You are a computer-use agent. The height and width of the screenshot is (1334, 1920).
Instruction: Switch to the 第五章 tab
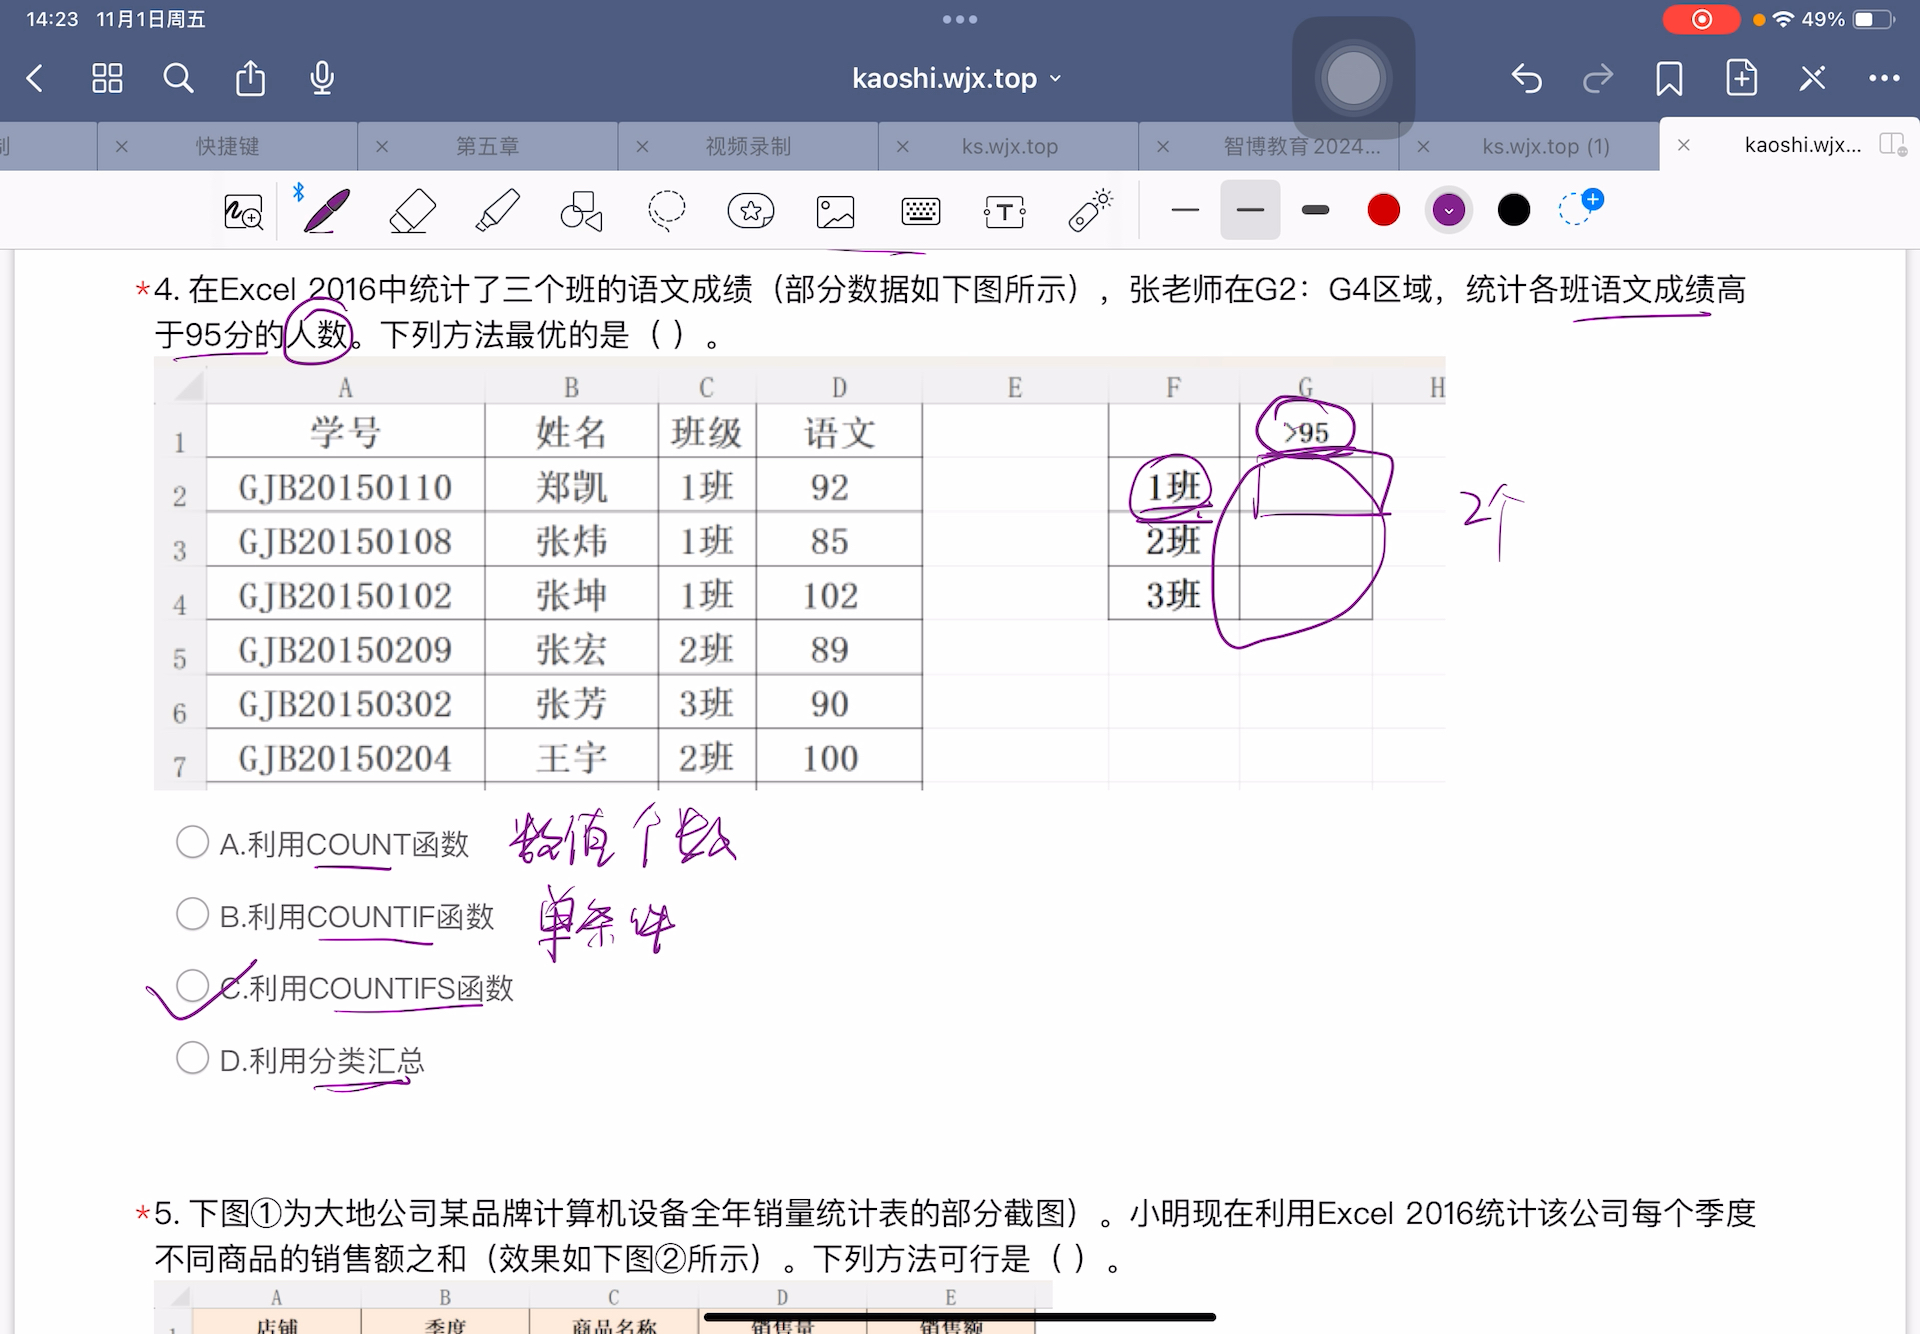pos(489,144)
